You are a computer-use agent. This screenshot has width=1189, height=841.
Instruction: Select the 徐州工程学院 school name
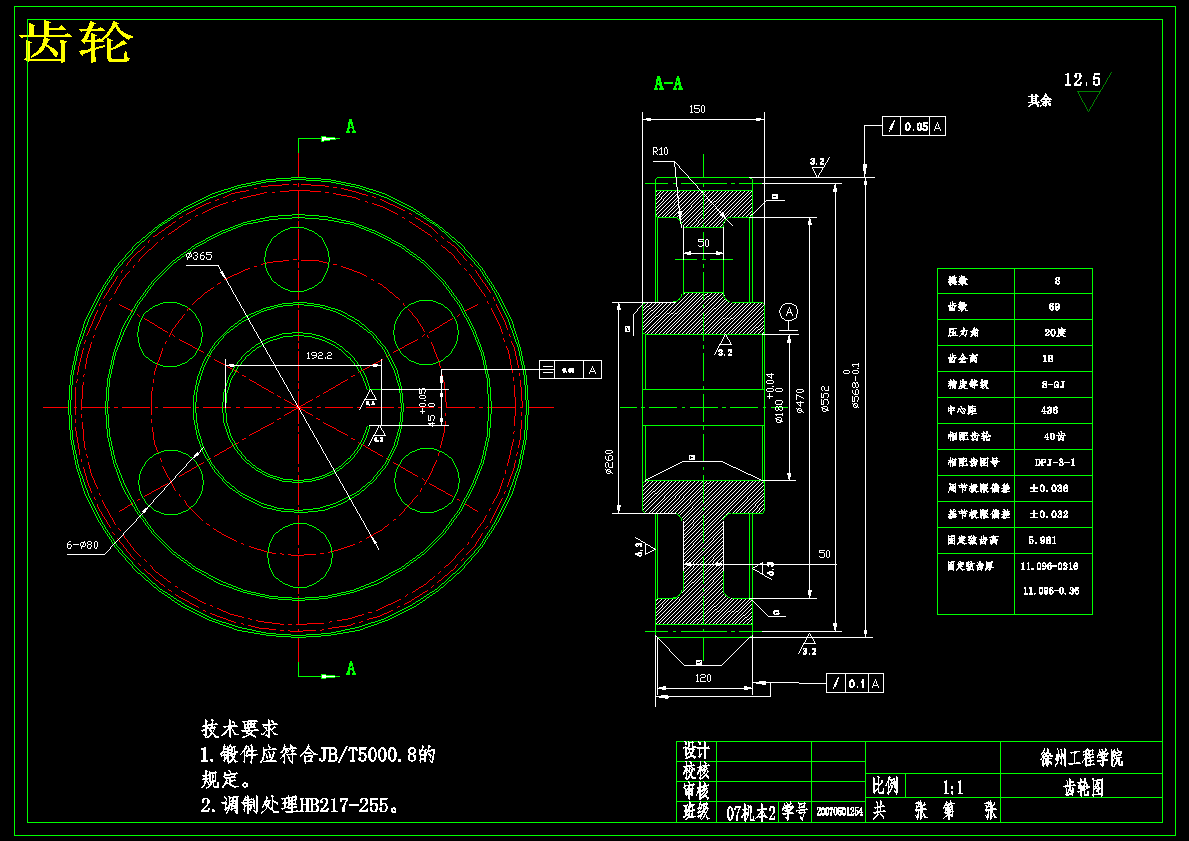coord(1081,758)
